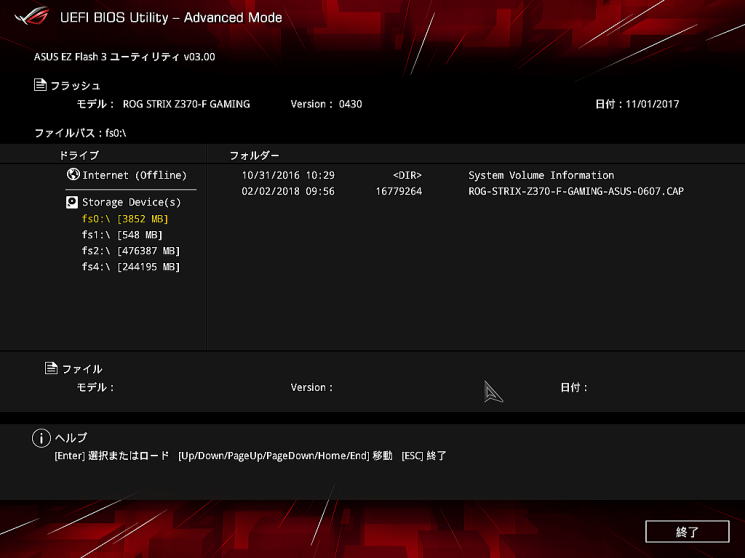The height and width of the screenshot is (558, 745).
Task: Click the ROG STRIX Z370-F GAMING model name
Action: point(186,104)
